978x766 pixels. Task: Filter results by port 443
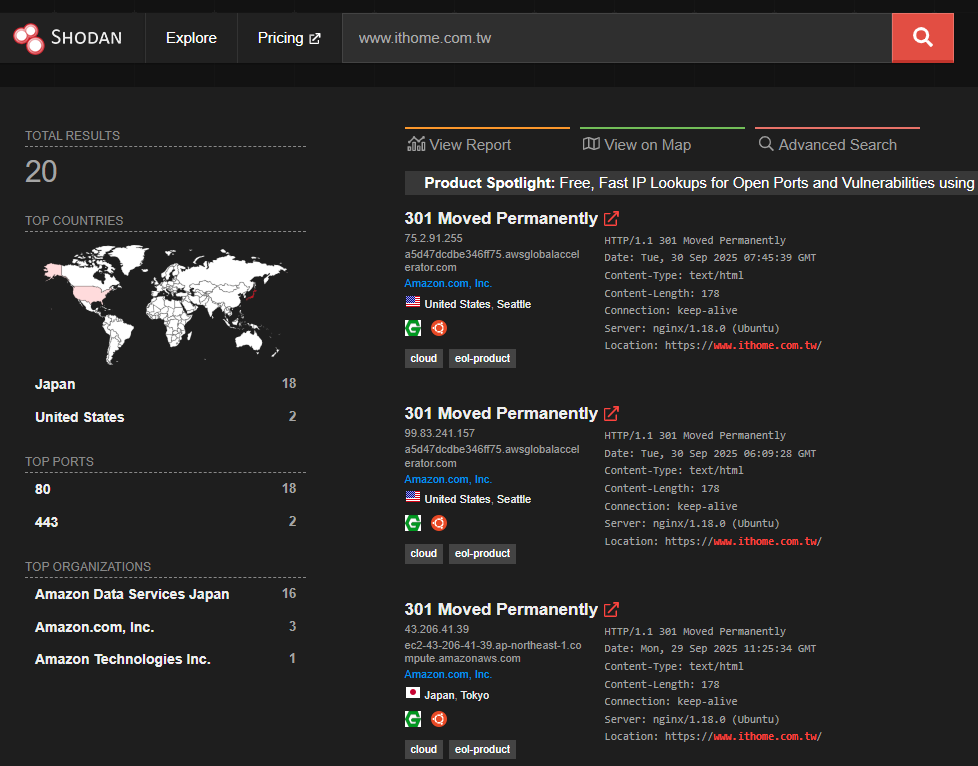46,522
